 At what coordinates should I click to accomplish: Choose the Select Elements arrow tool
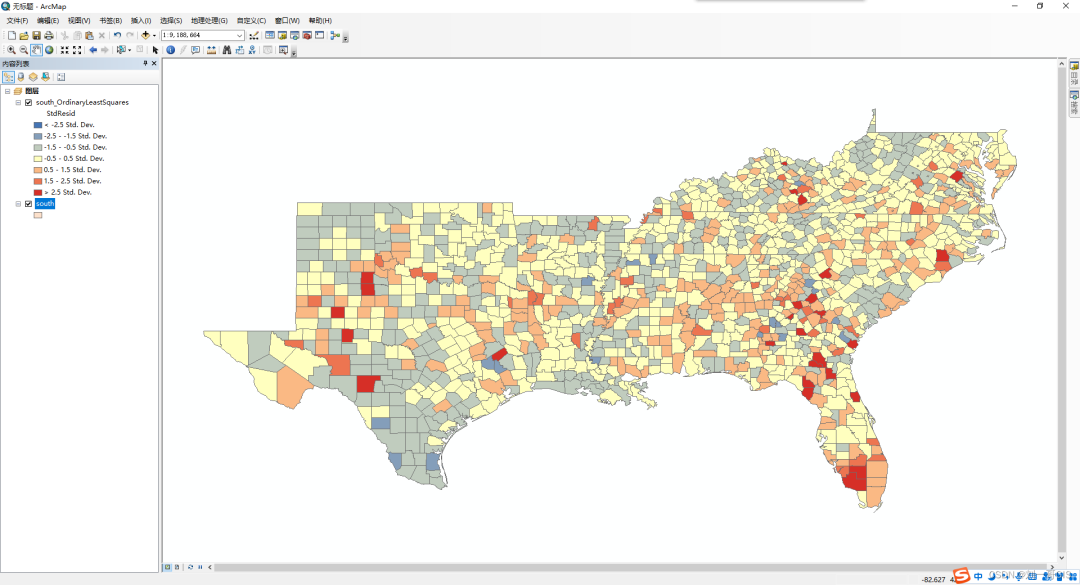[156, 50]
